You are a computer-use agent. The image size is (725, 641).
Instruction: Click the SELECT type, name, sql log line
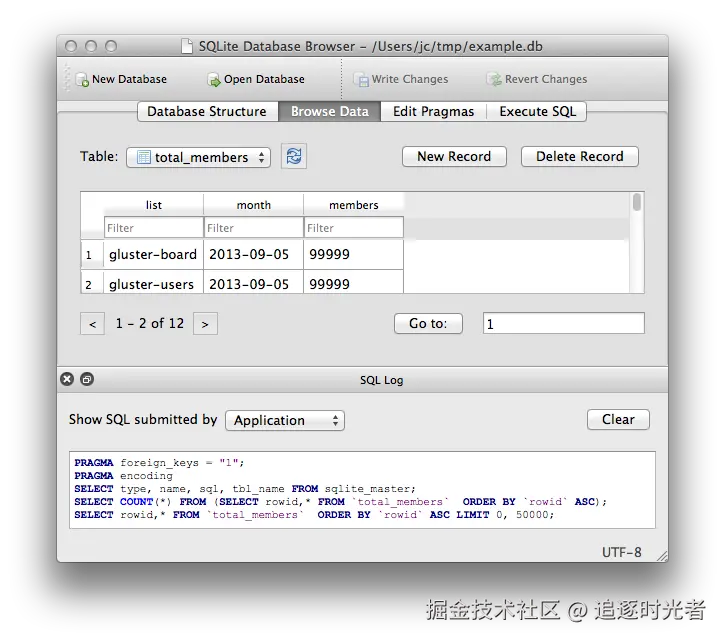[x=245, y=488]
